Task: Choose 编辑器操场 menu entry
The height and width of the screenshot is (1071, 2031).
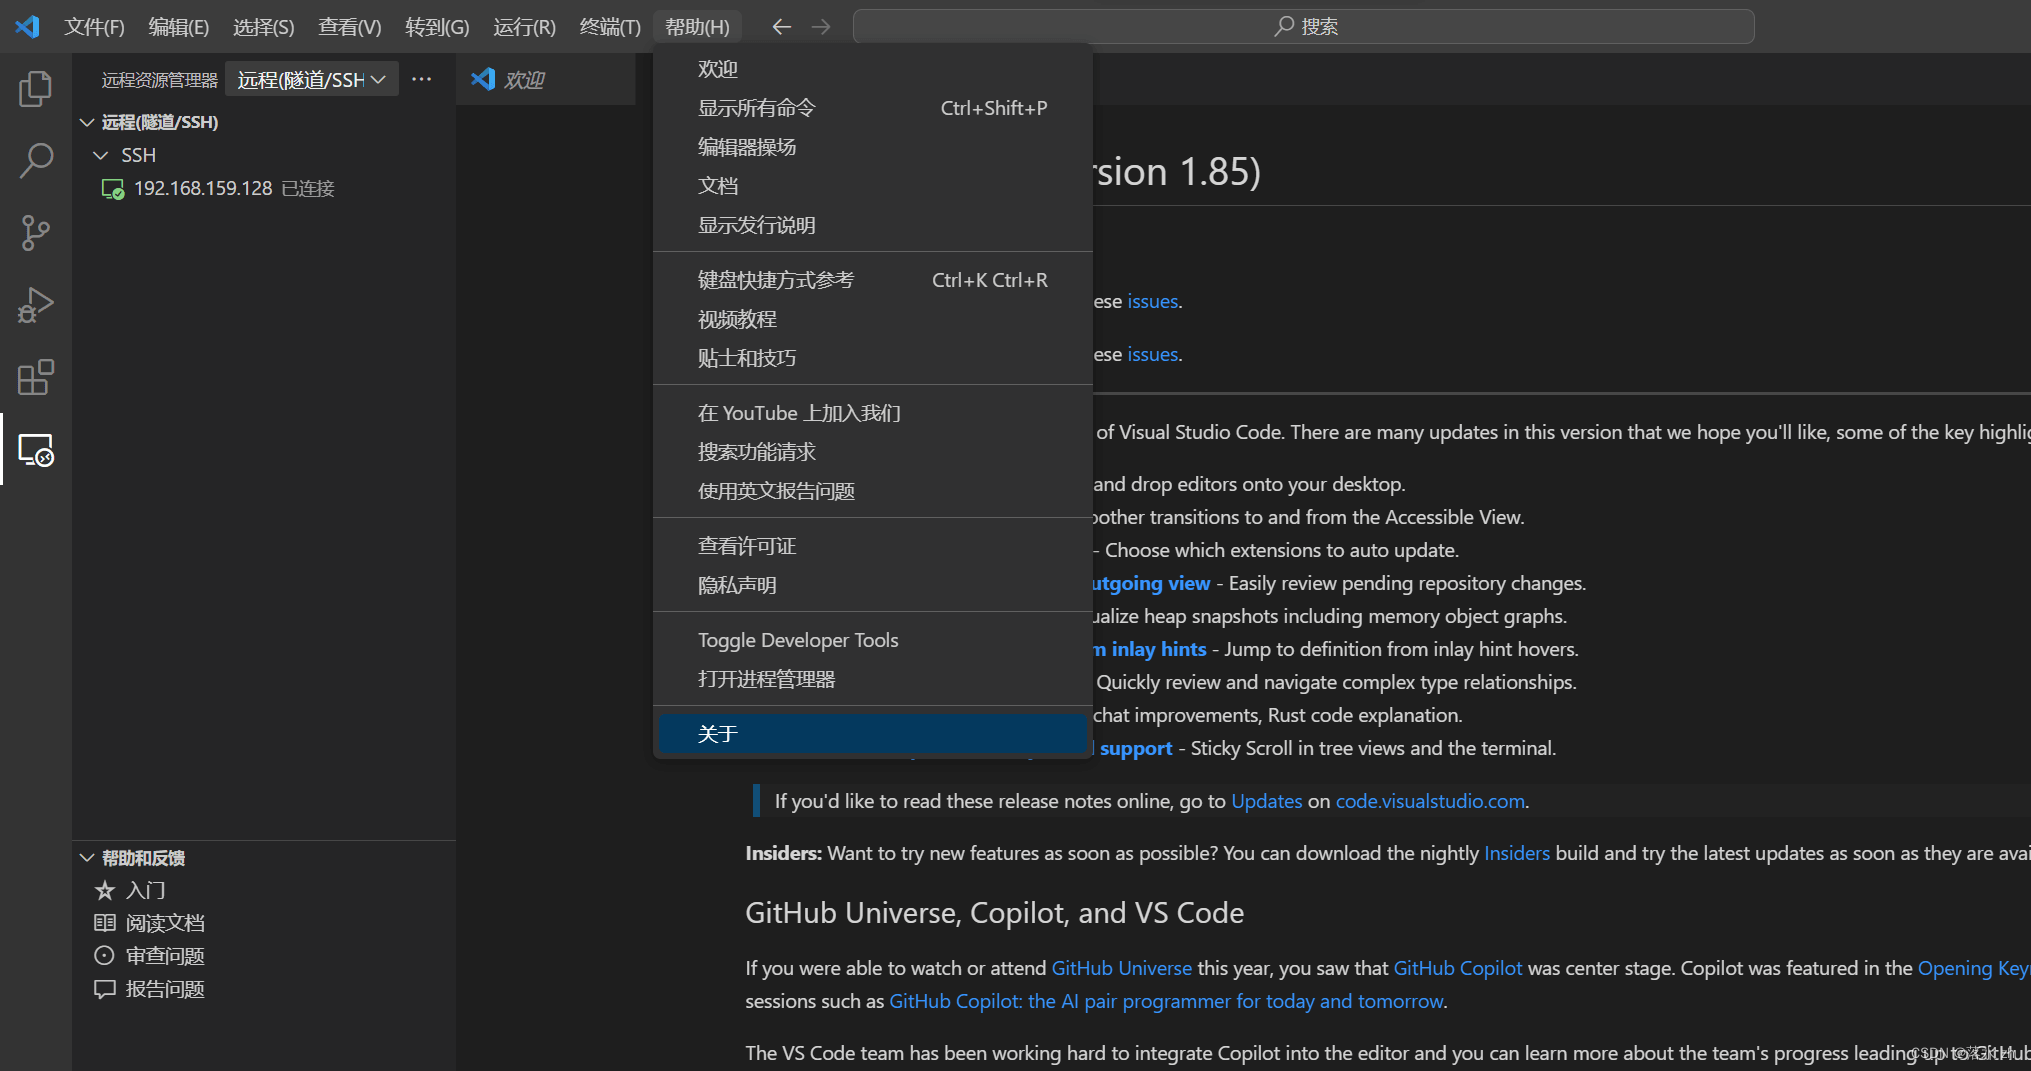Action: (x=872, y=147)
